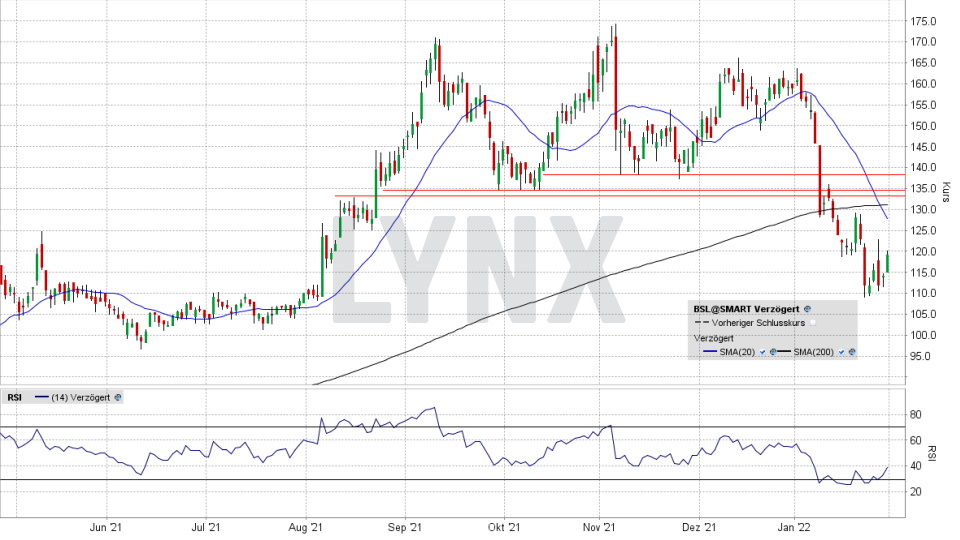This screenshot has width=960, height=540.
Task: Select the Sep '21 date axis label
Action: tap(405, 527)
